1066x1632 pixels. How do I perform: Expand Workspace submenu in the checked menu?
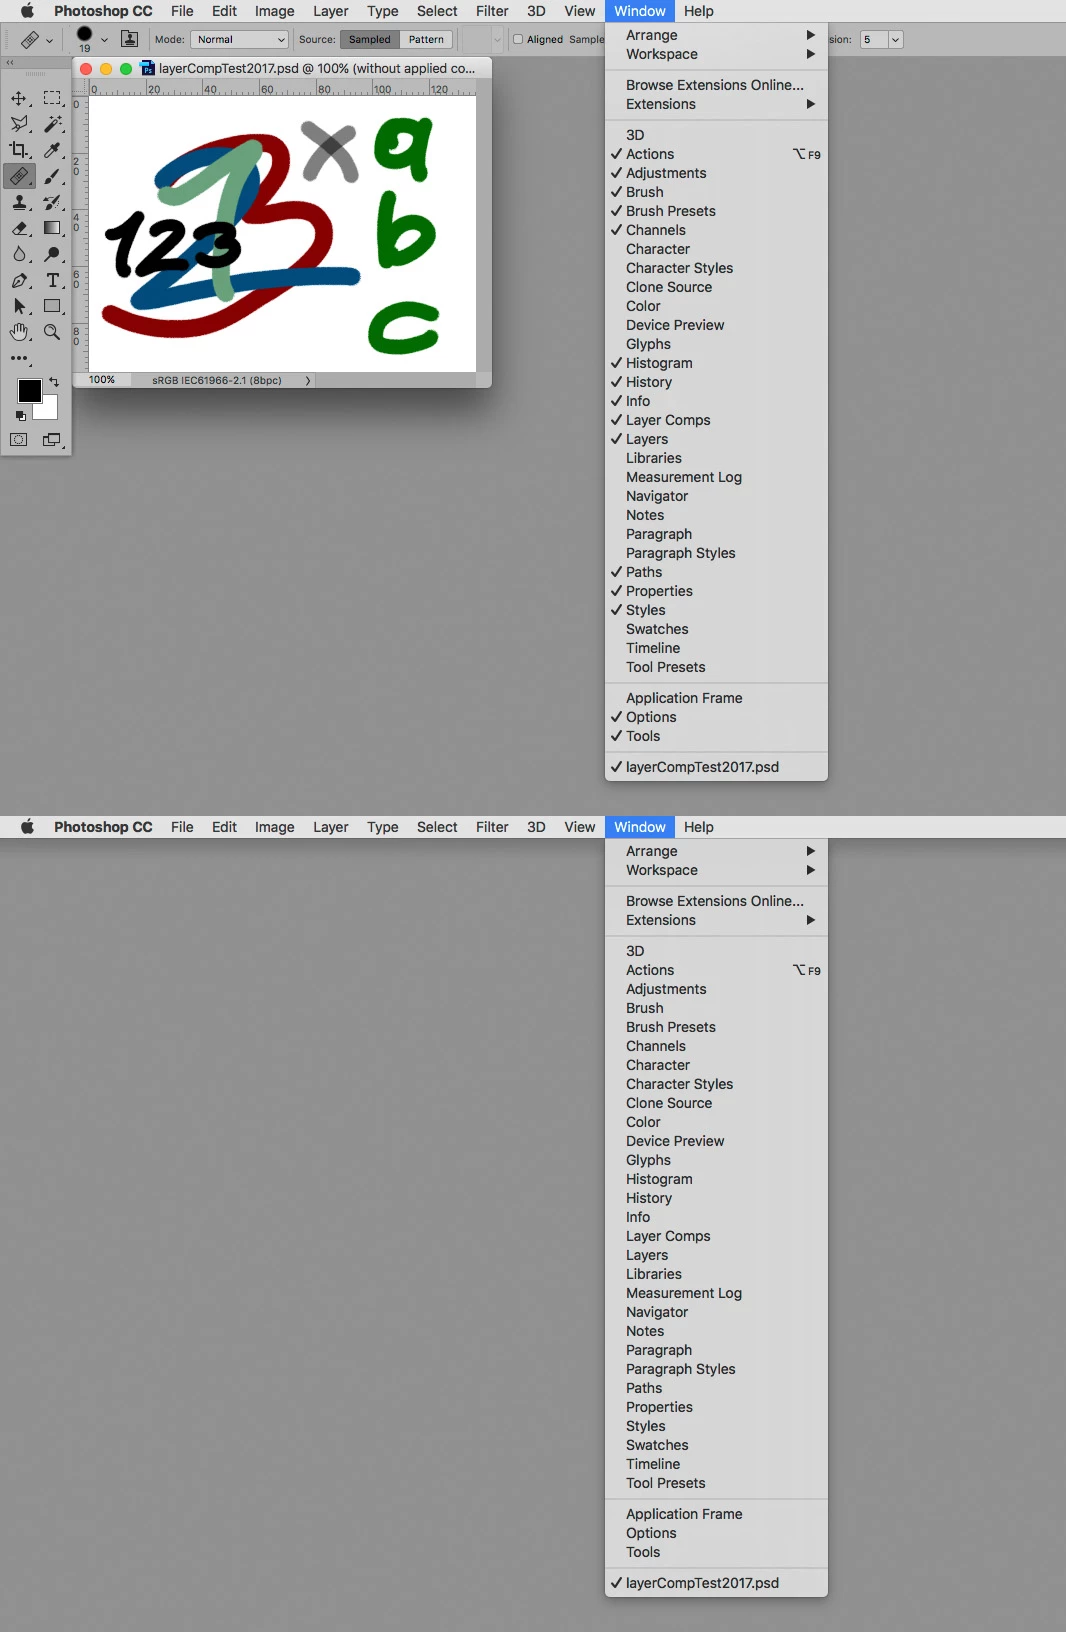(716, 54)
